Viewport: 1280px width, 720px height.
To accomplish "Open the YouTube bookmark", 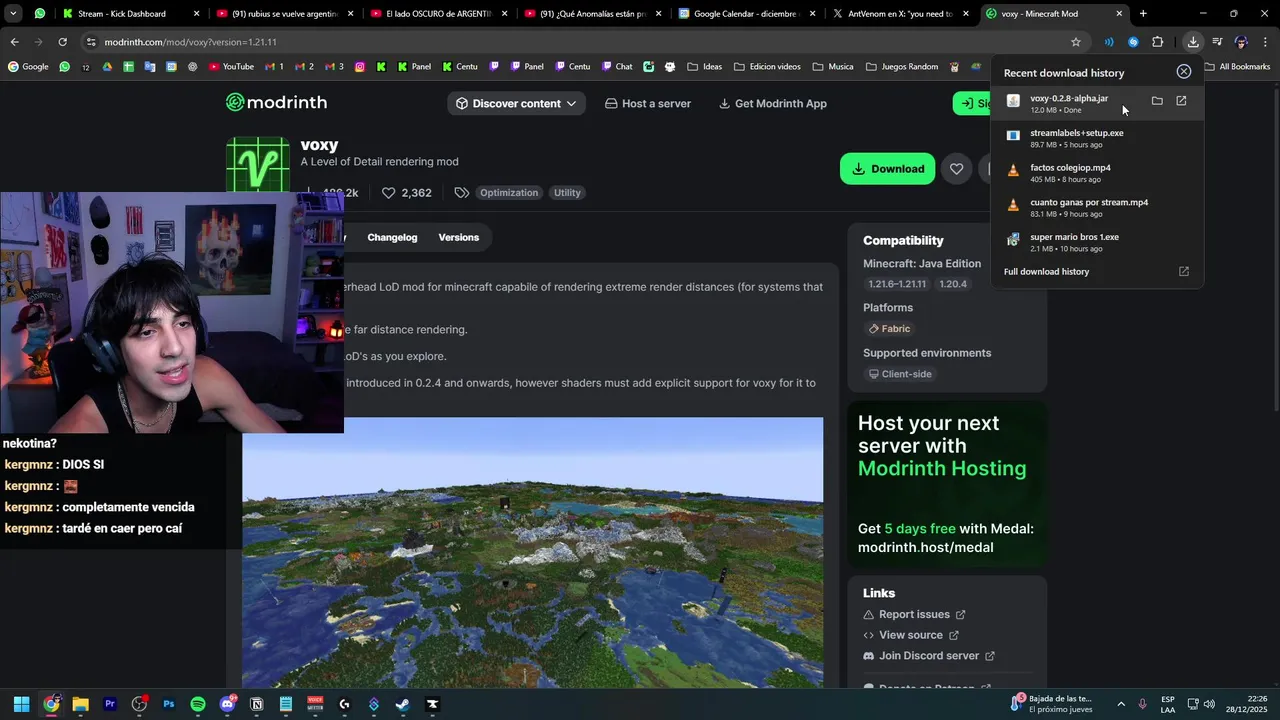I will (231, 67).
